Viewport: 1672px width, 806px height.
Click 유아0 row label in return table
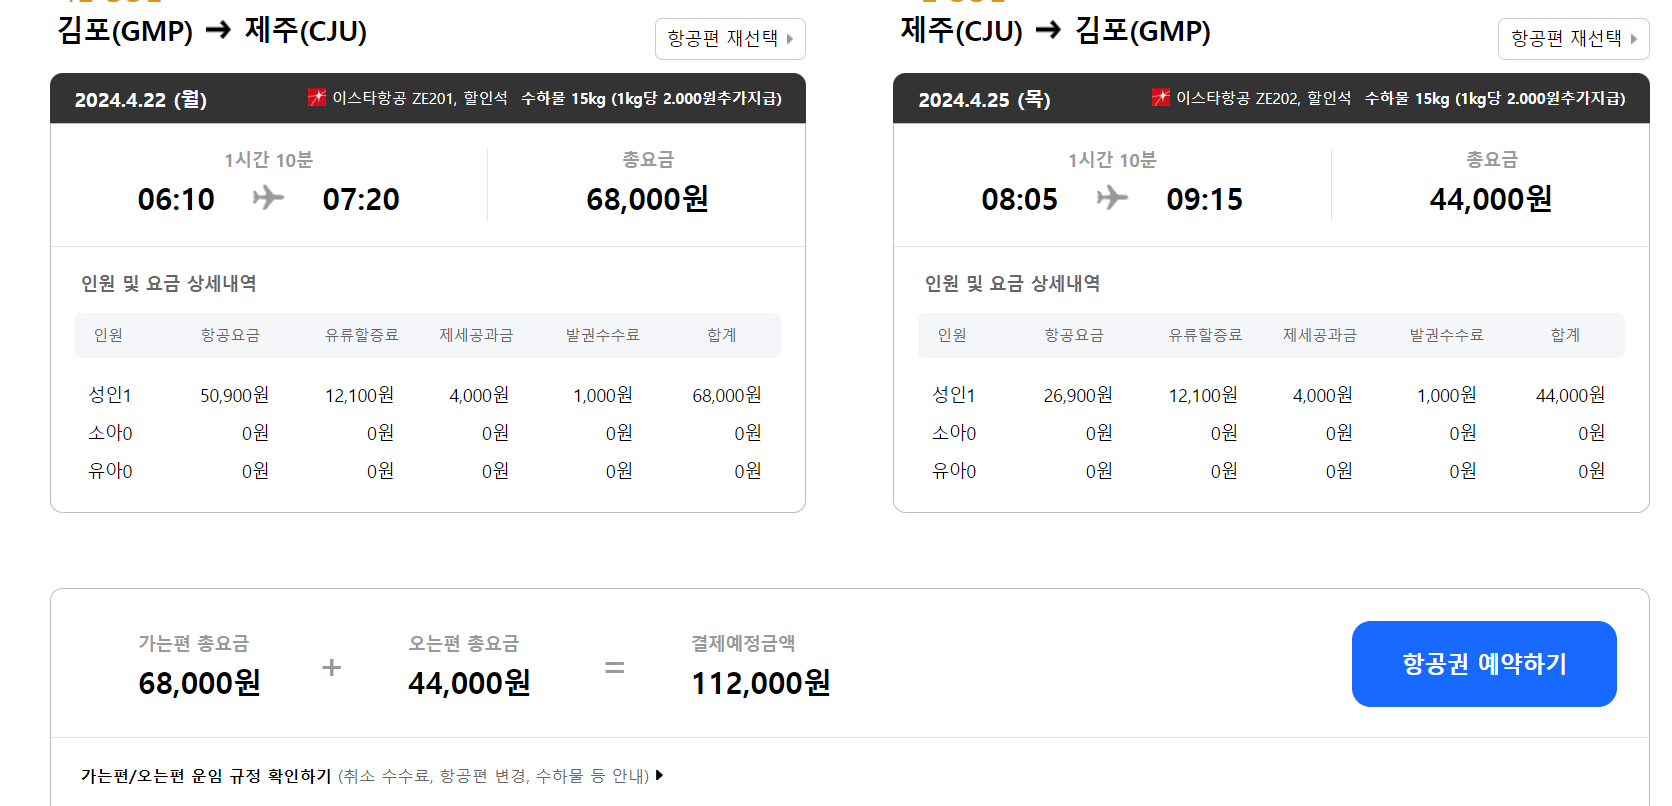[x=954, y=471]
